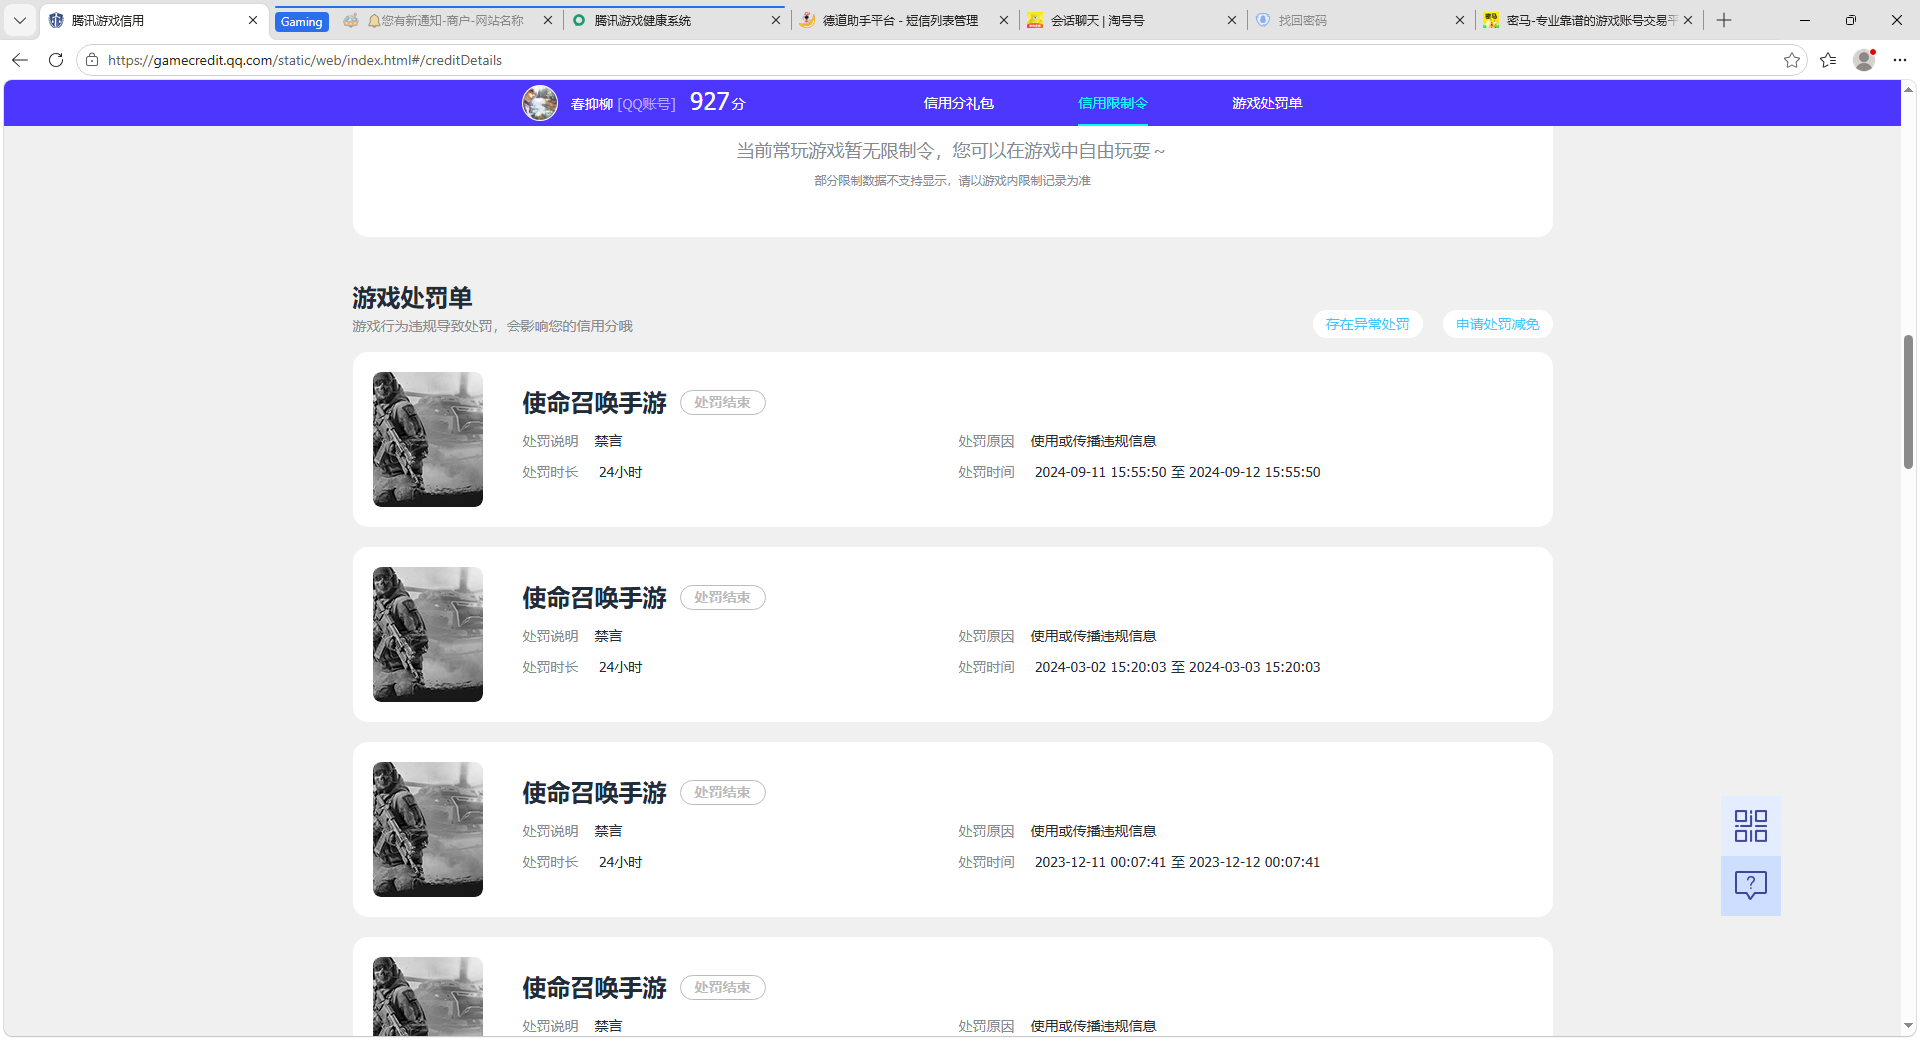
Task: Select the 2023-12-11 00:07:41 penalty time text
Action: (1177, 862)
